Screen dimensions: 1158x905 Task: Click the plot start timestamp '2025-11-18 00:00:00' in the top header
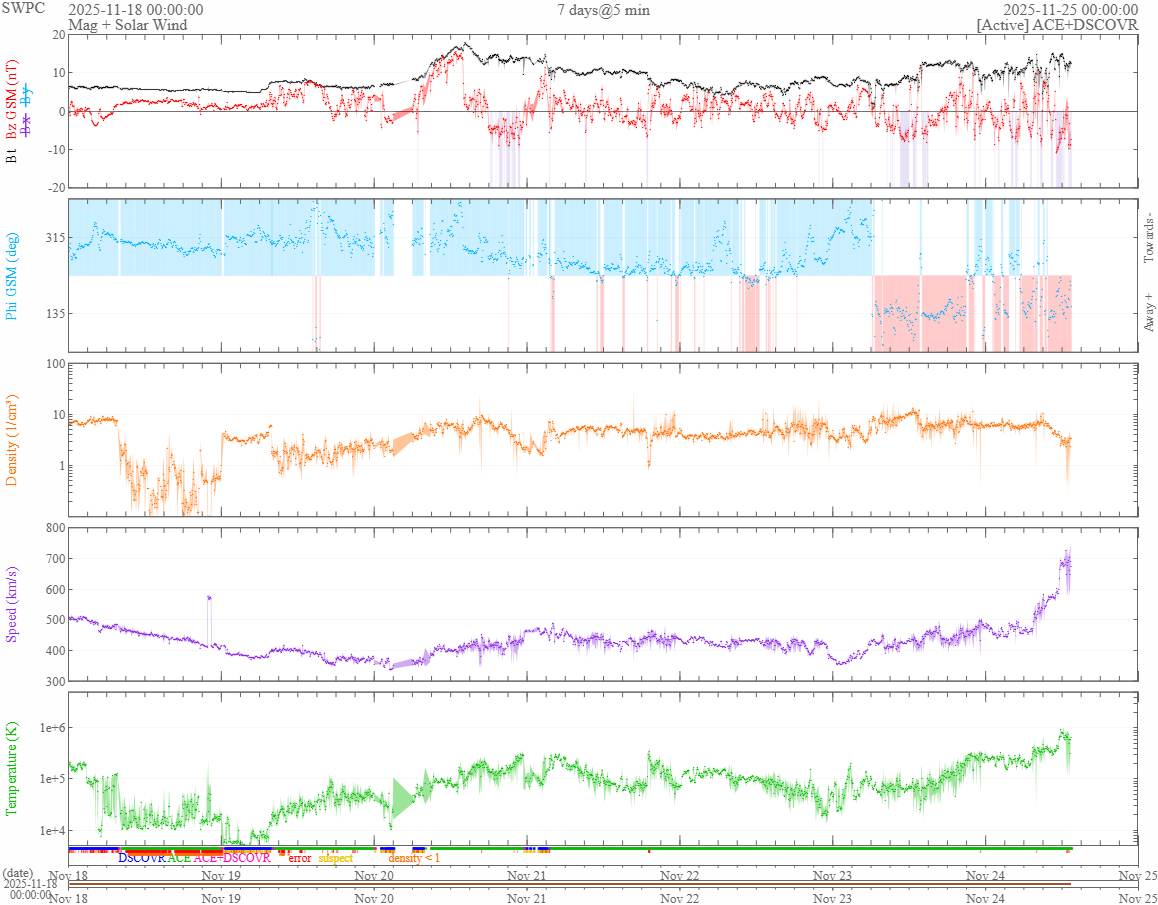(136, 10)
